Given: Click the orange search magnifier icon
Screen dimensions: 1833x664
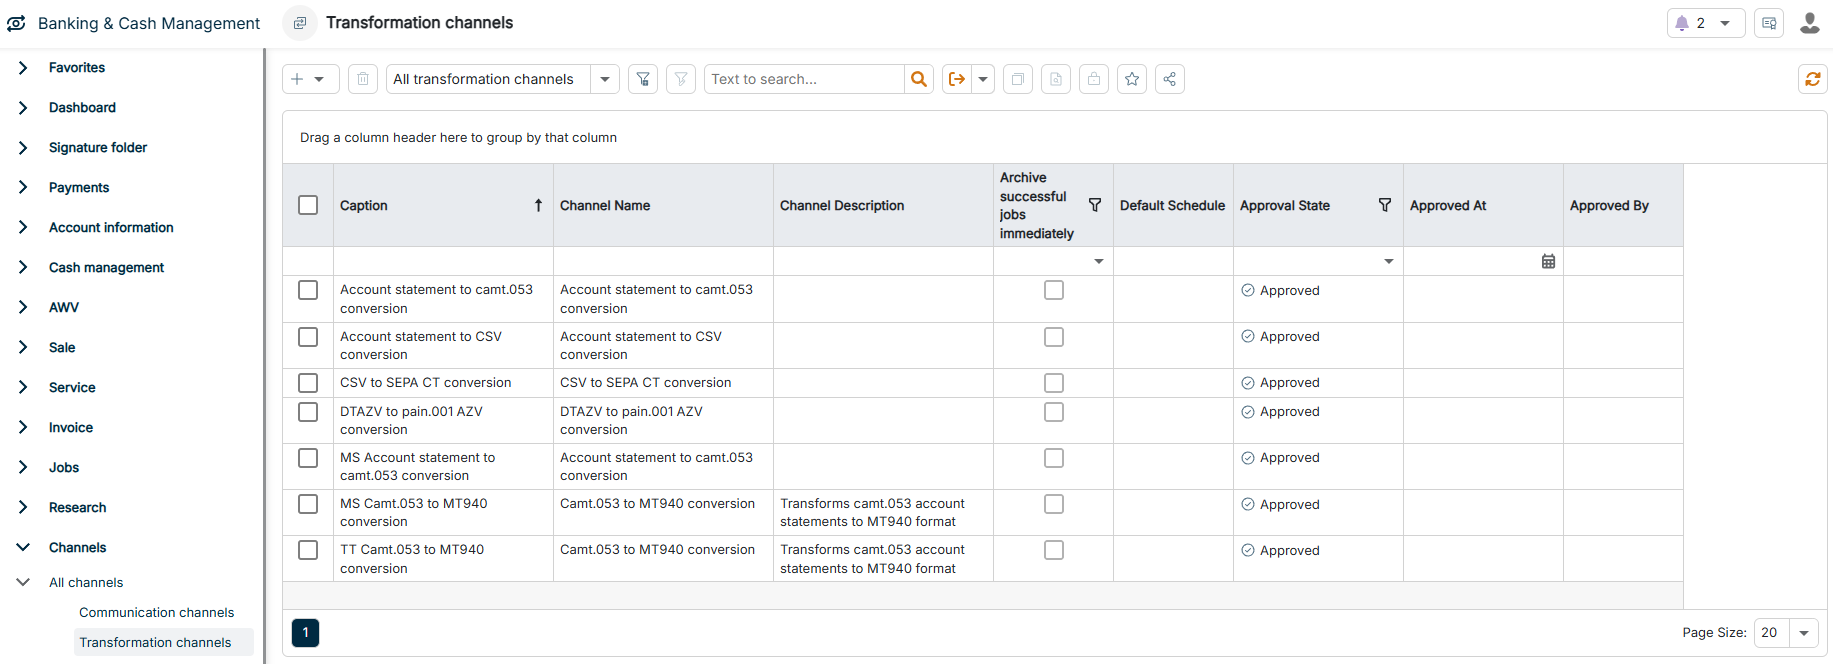Looking at the screenshot, I should (x=919, y=79).
